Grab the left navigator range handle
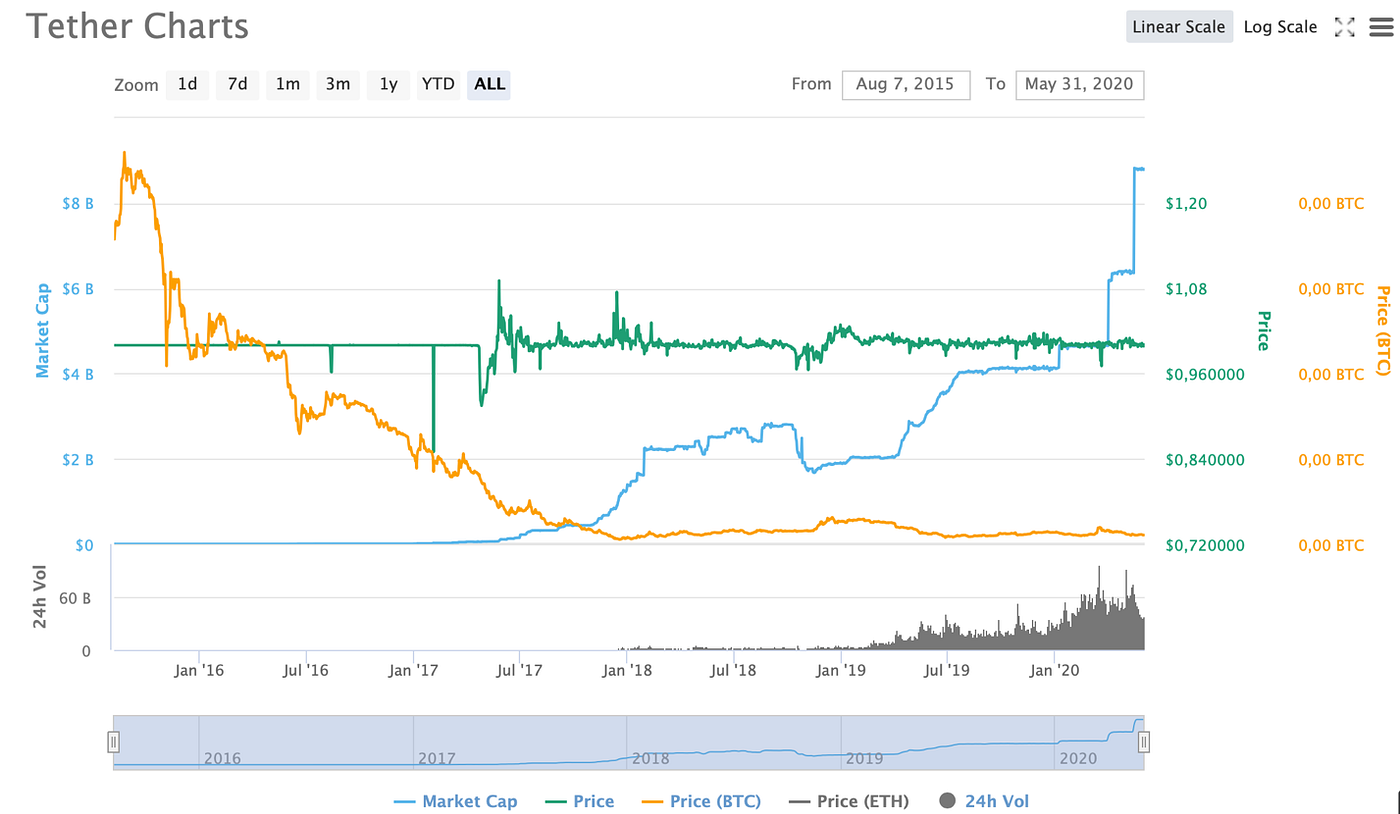This screenshot has width=1400, height=814. coord(114,742)
